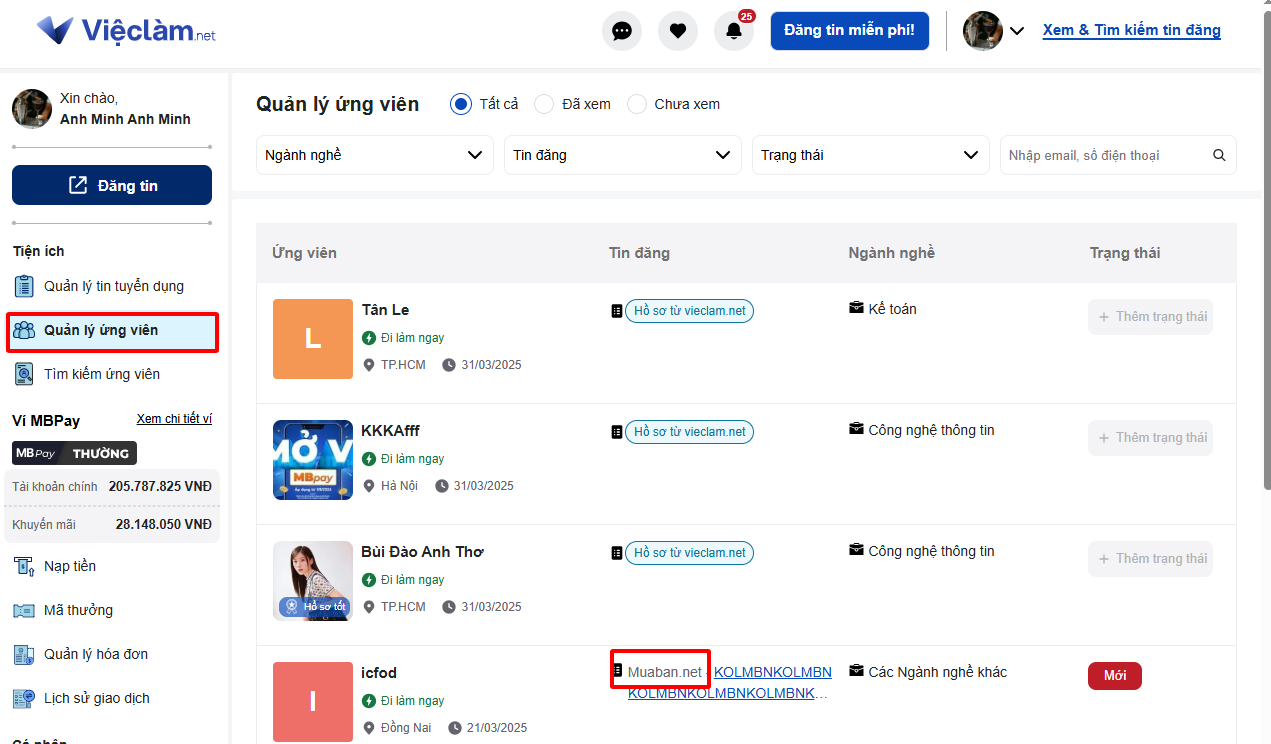1271x744 pixels.
Task: Open the Xem chi tiết ví link
Action: point(174,419)
